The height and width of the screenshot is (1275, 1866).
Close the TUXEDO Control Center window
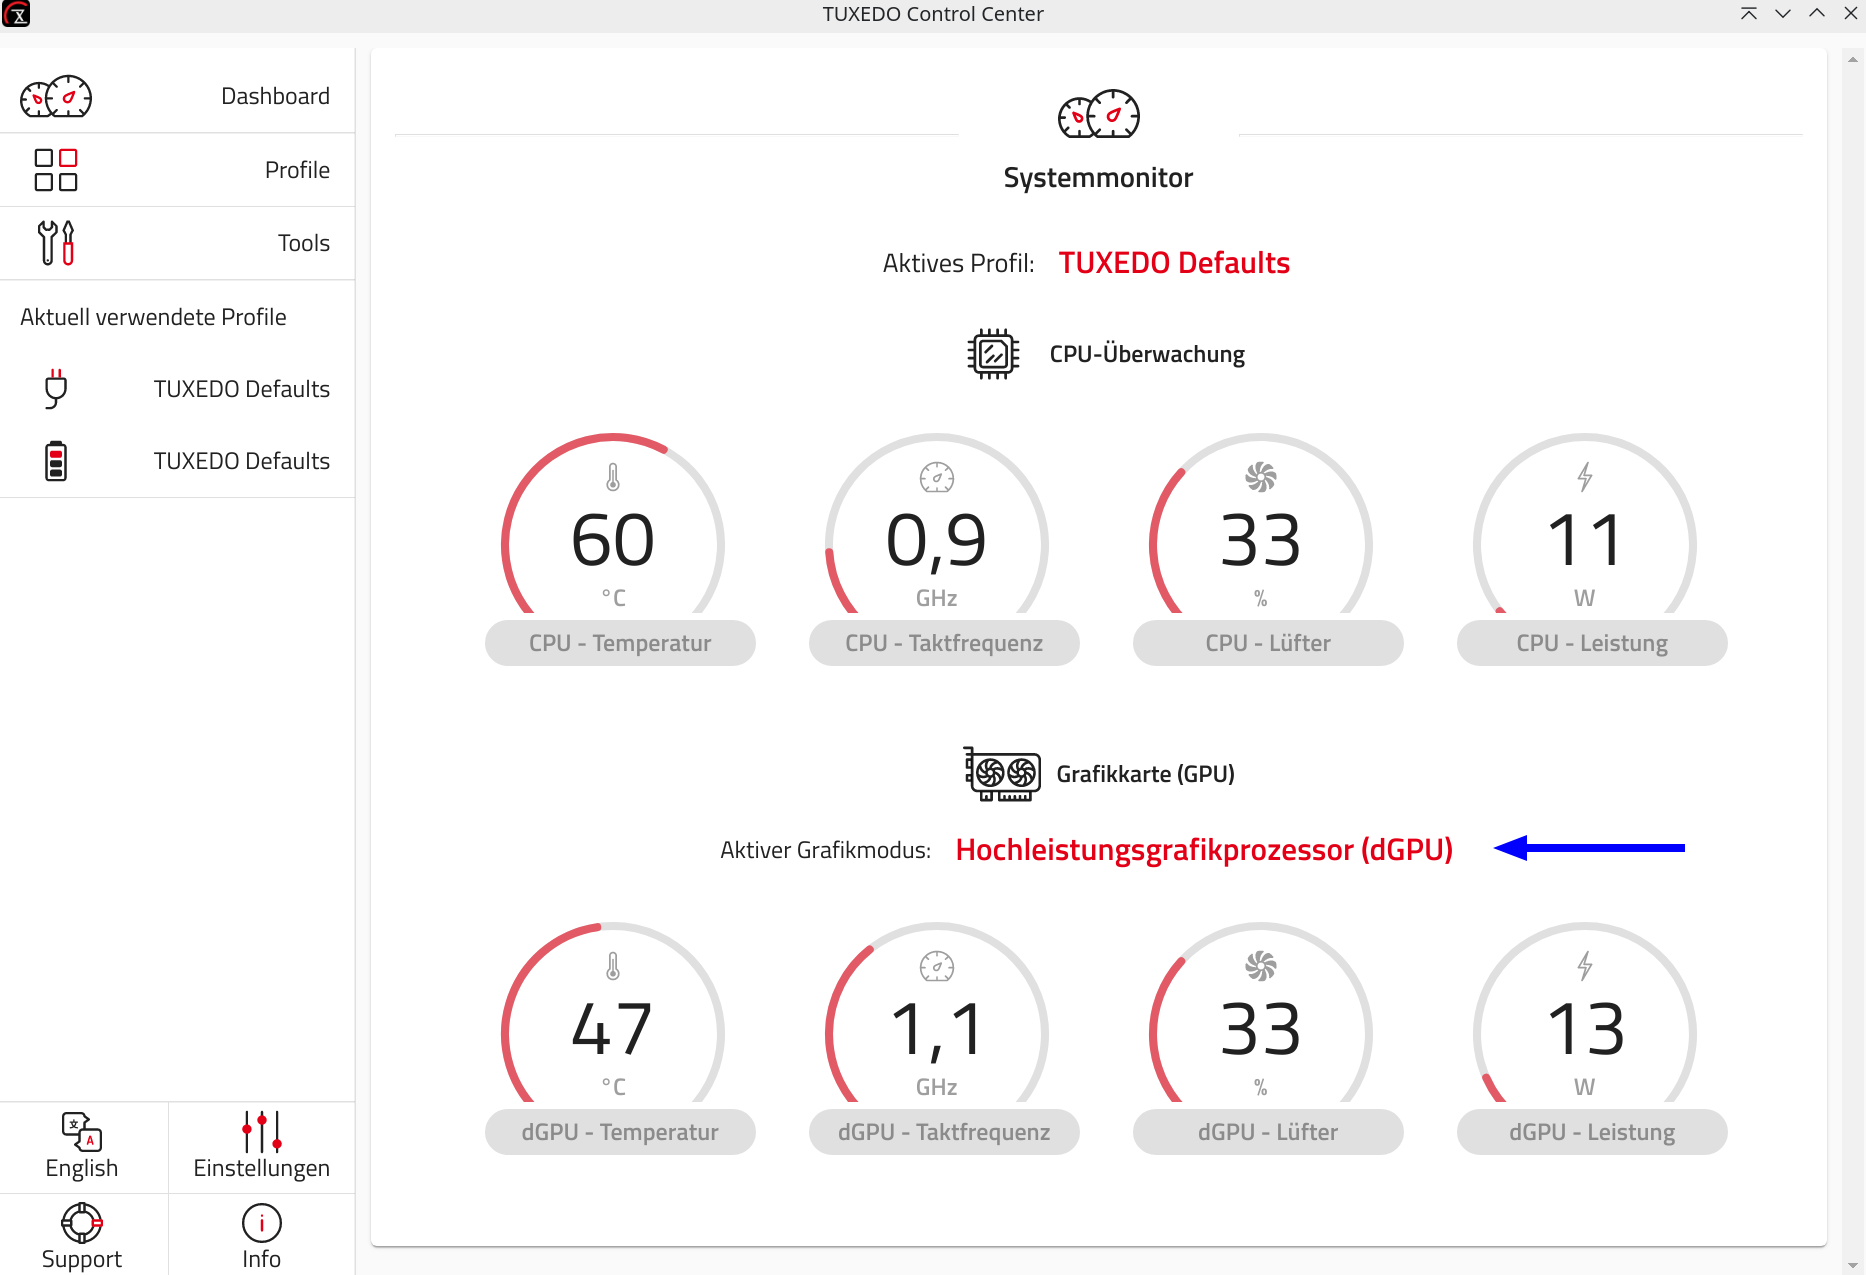pyautogui.click(x=1851, y=14)
